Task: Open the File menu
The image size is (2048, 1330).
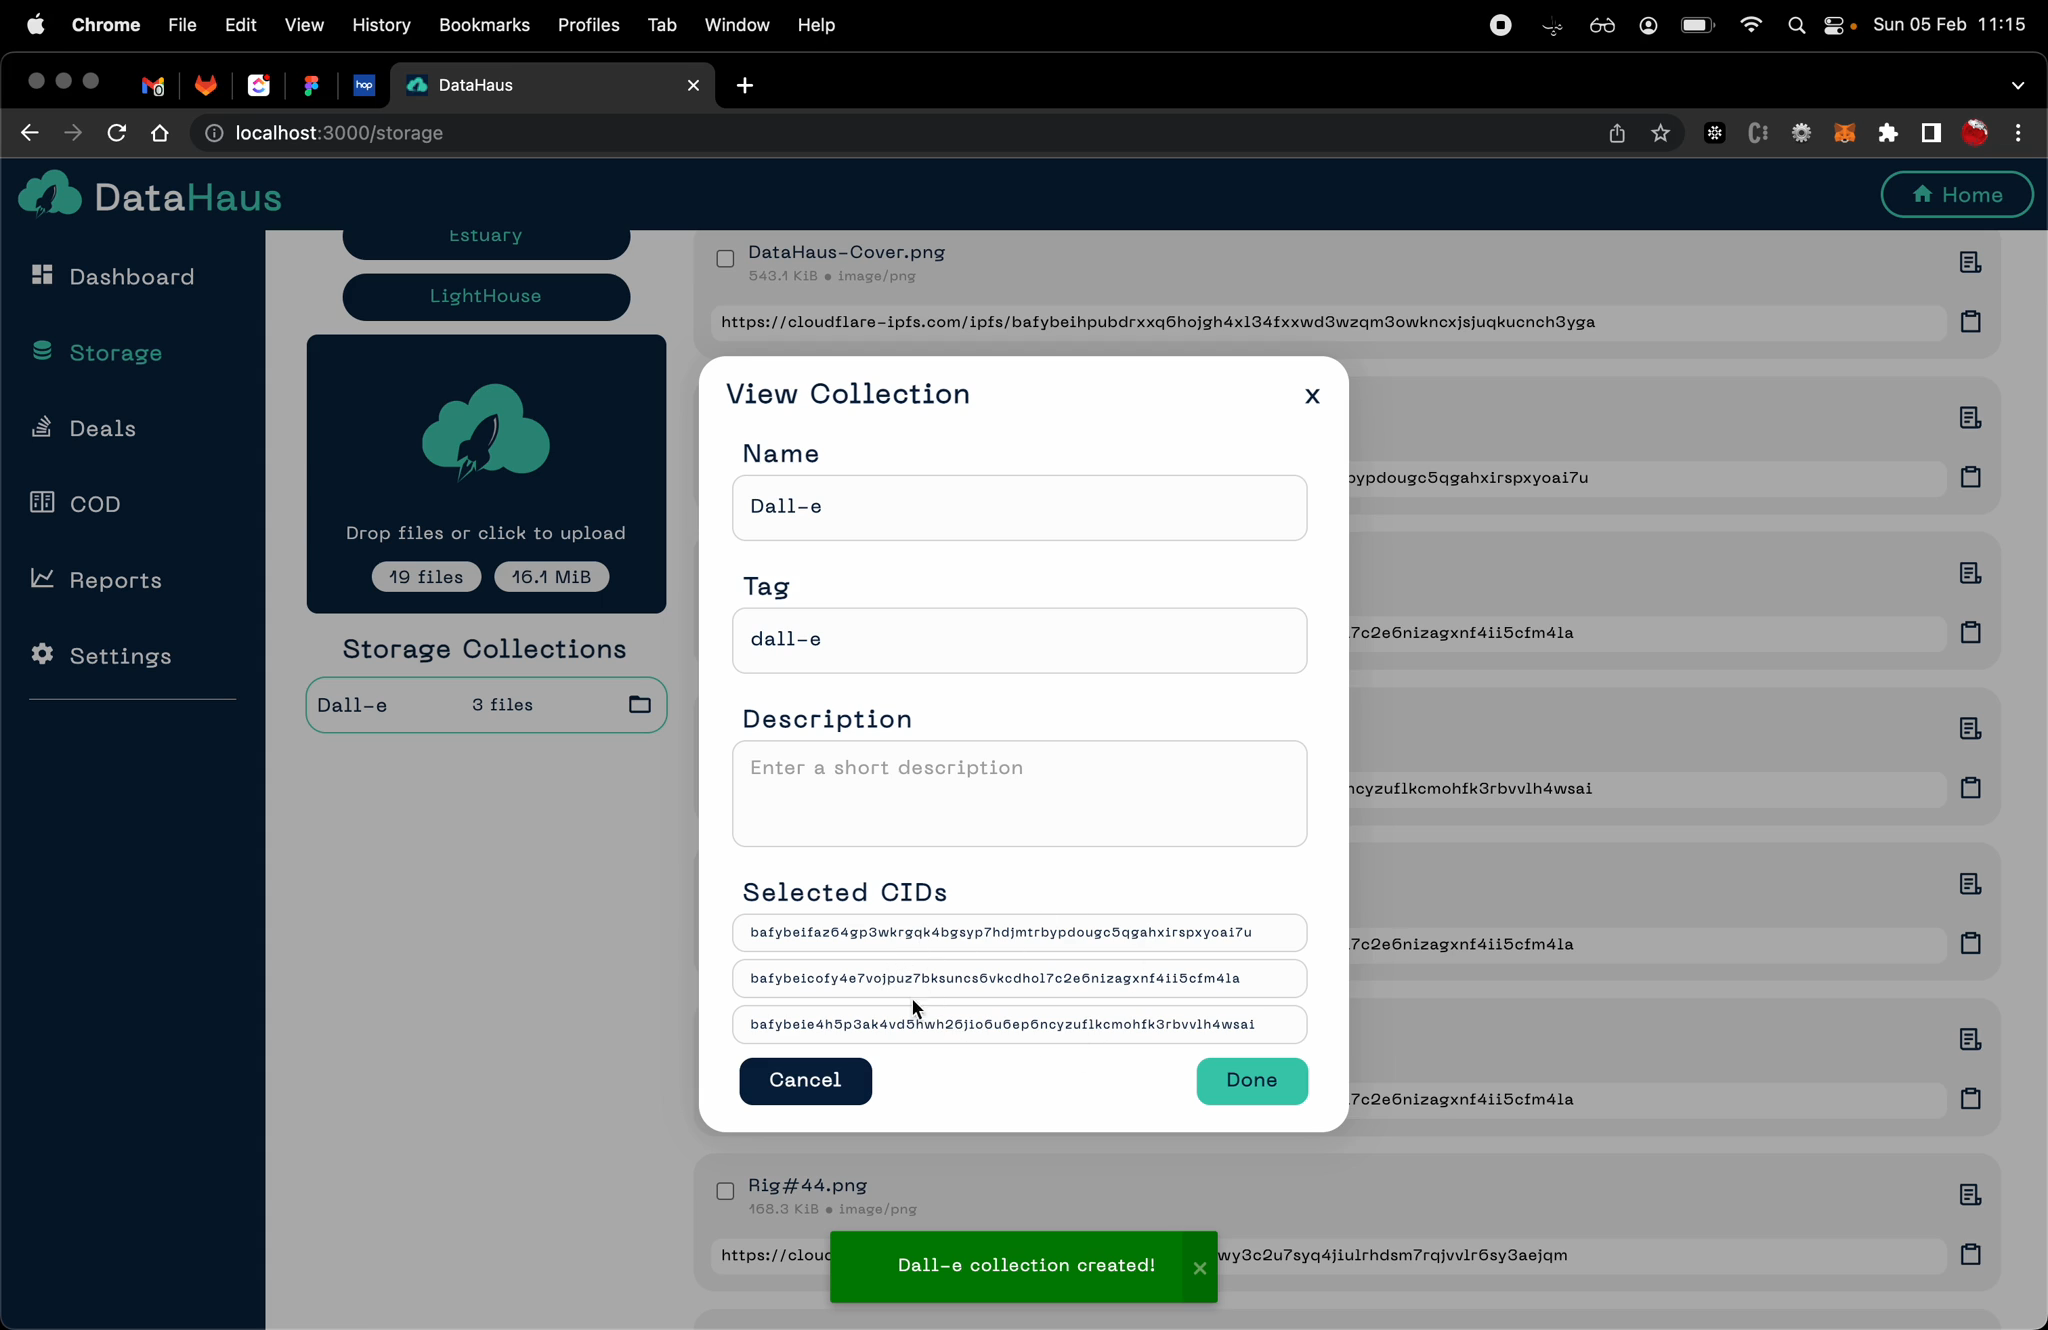Action: coord(182,25)
